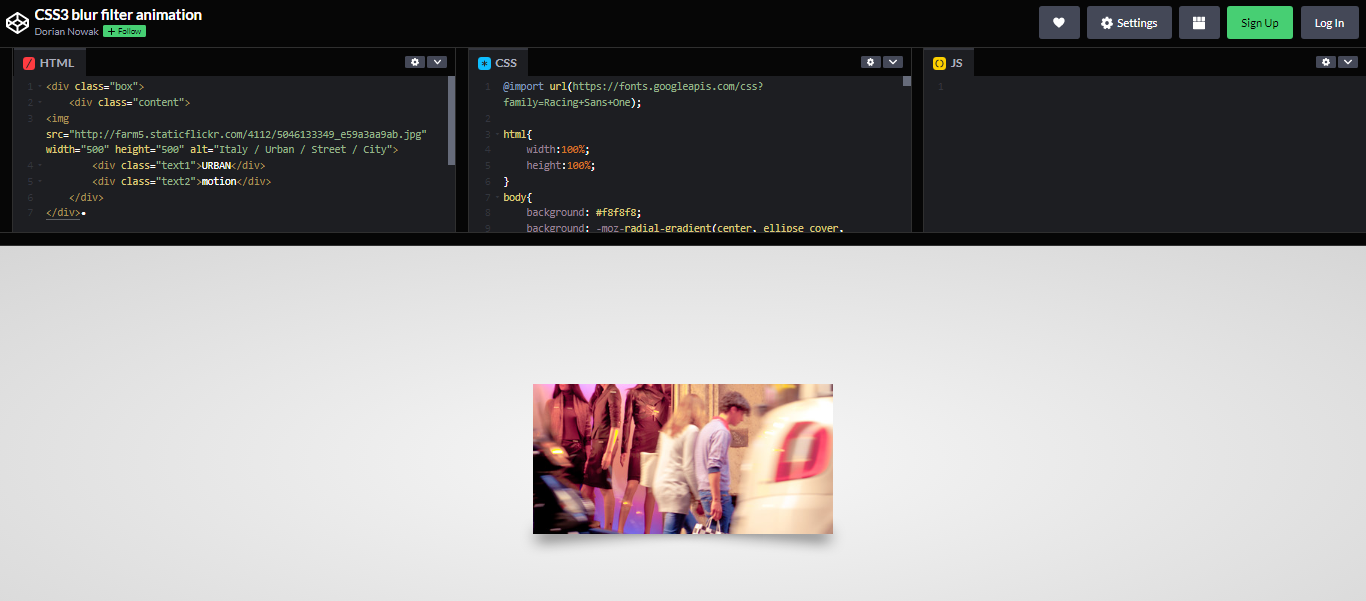
Task: Click the yellow JS language icon
Action: click(937, 61)
